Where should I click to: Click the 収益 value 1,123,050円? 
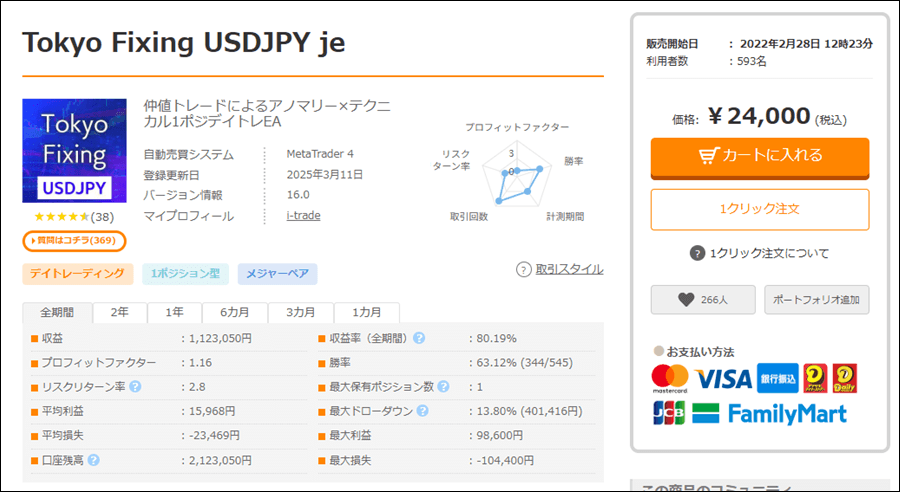click(x=220, y=339)
